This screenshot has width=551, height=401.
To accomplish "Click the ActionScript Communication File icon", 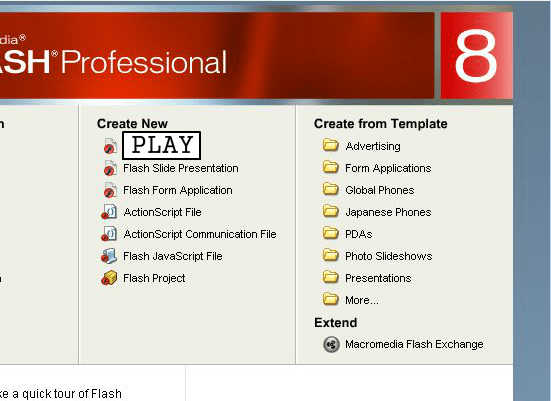I will 109,234.
